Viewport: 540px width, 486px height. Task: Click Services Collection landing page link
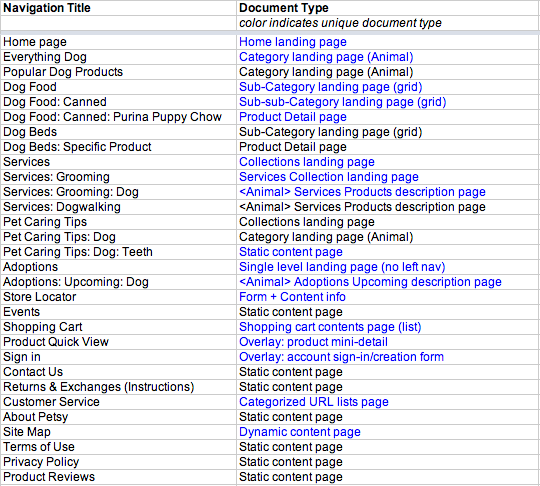(x=329, y=177)
